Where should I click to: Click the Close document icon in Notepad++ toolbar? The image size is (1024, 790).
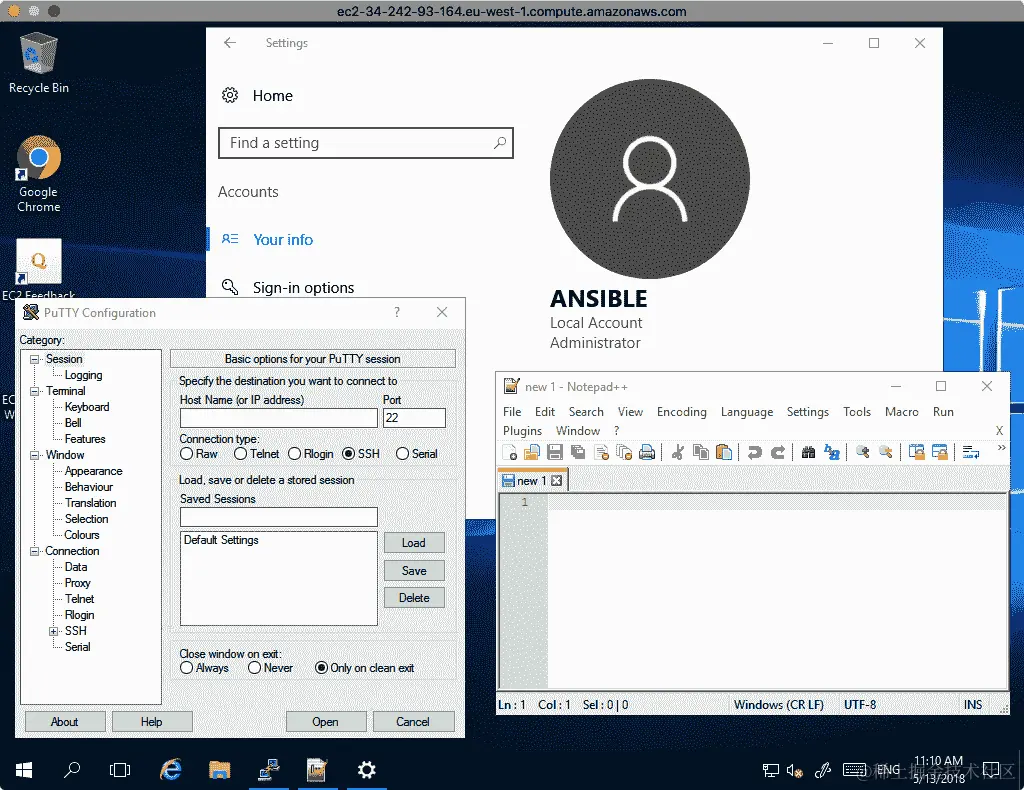(601, 452)
